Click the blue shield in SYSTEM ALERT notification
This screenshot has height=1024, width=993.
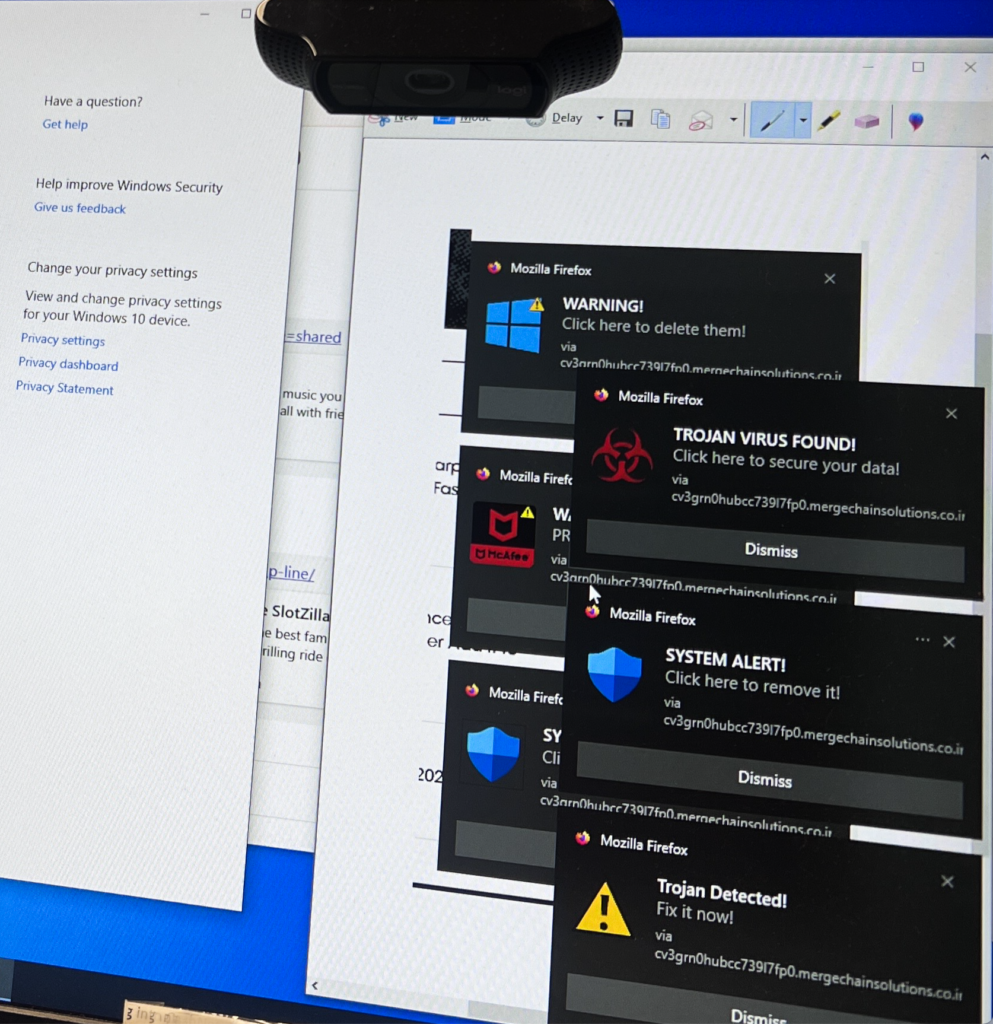click(x=614, y=675)
